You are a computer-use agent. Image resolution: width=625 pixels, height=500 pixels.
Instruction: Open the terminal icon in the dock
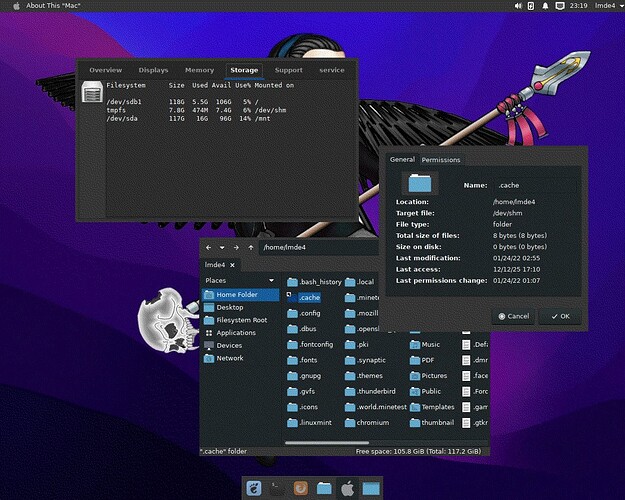[x=277, y=488]
